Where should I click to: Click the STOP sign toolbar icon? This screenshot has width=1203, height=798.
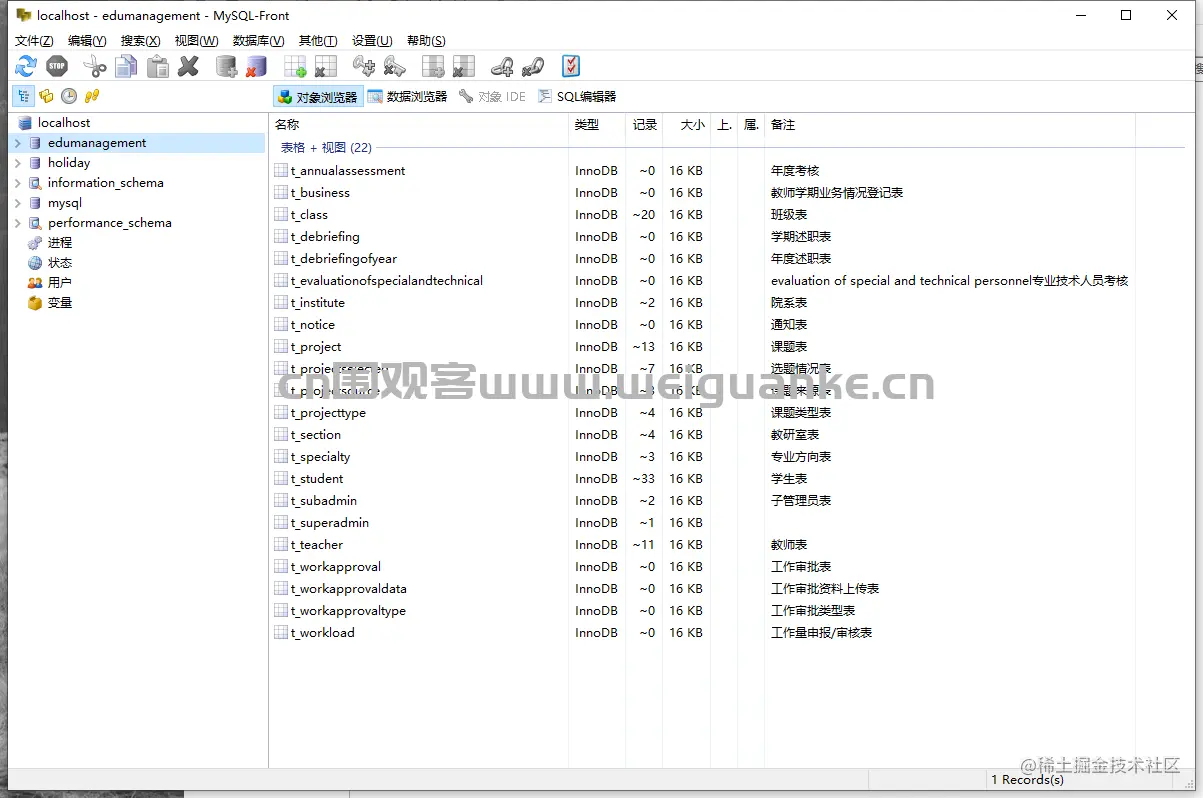pos(57,67)
